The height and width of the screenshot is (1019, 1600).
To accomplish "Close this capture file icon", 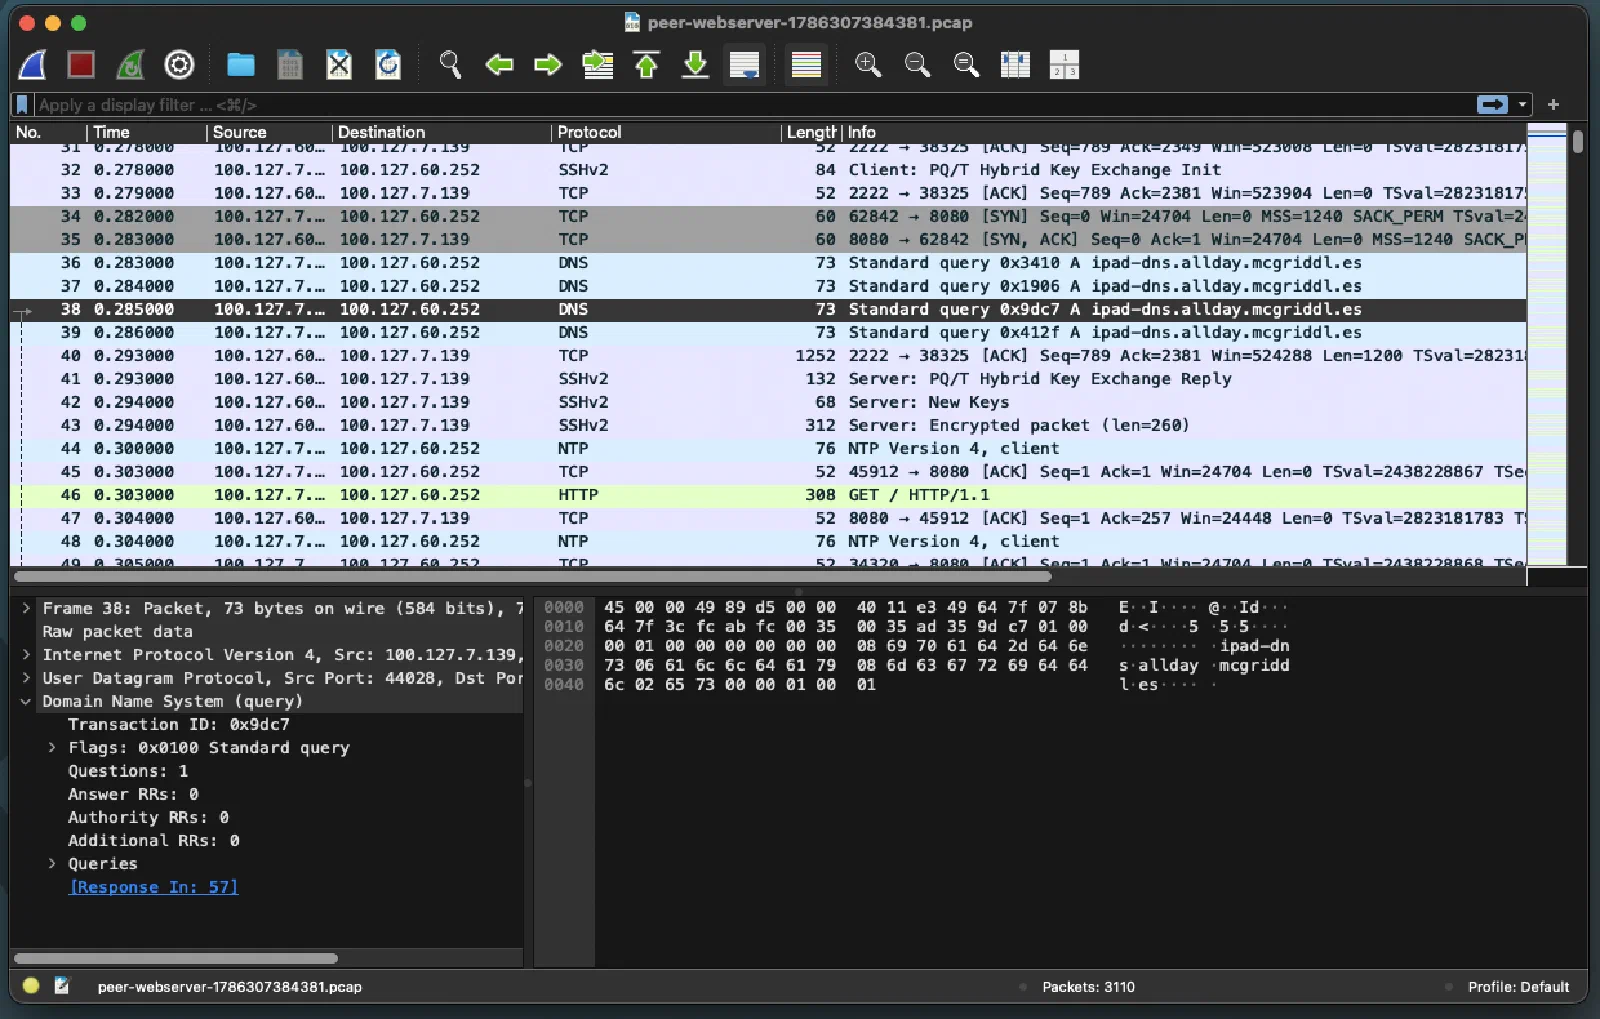I will (339, 65).
